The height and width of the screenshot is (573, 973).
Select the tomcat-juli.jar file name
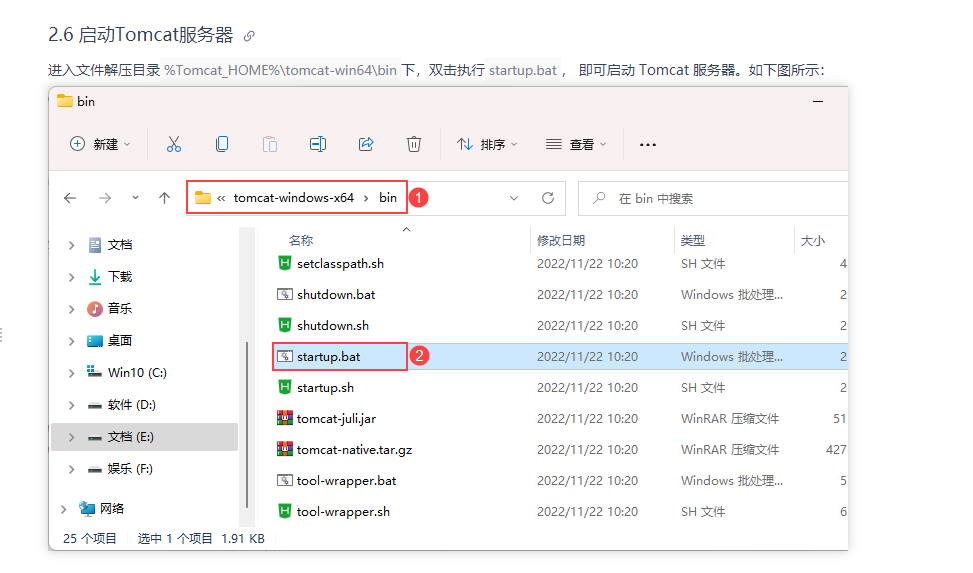(336, 418)
